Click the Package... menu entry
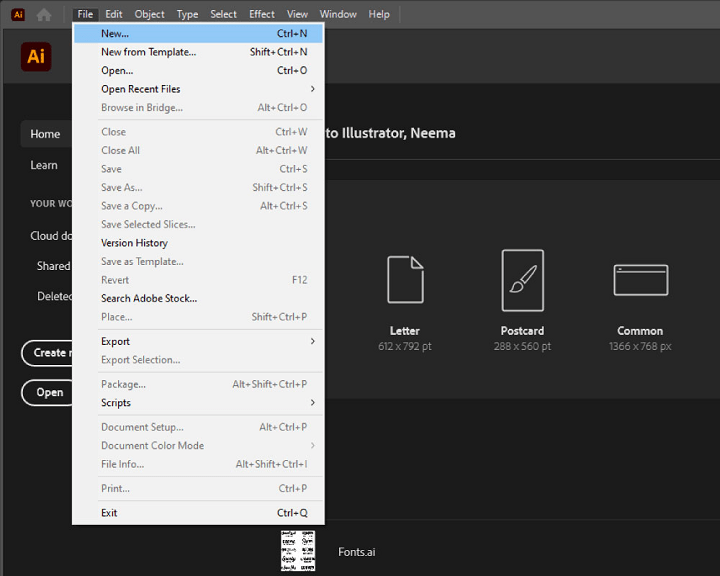The image size is (720, 576). [198, 384]
